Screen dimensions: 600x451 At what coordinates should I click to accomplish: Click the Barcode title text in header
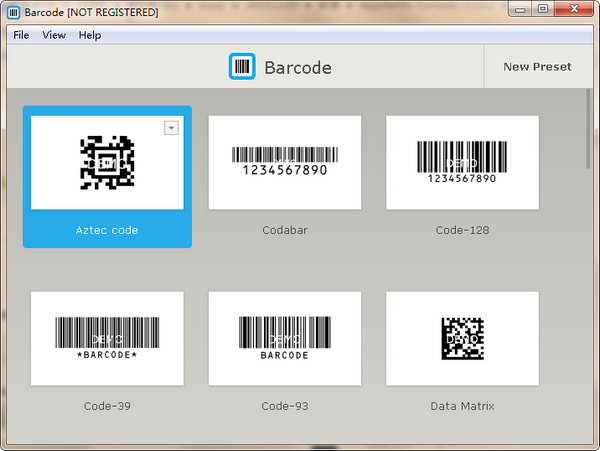coord(297,68)
